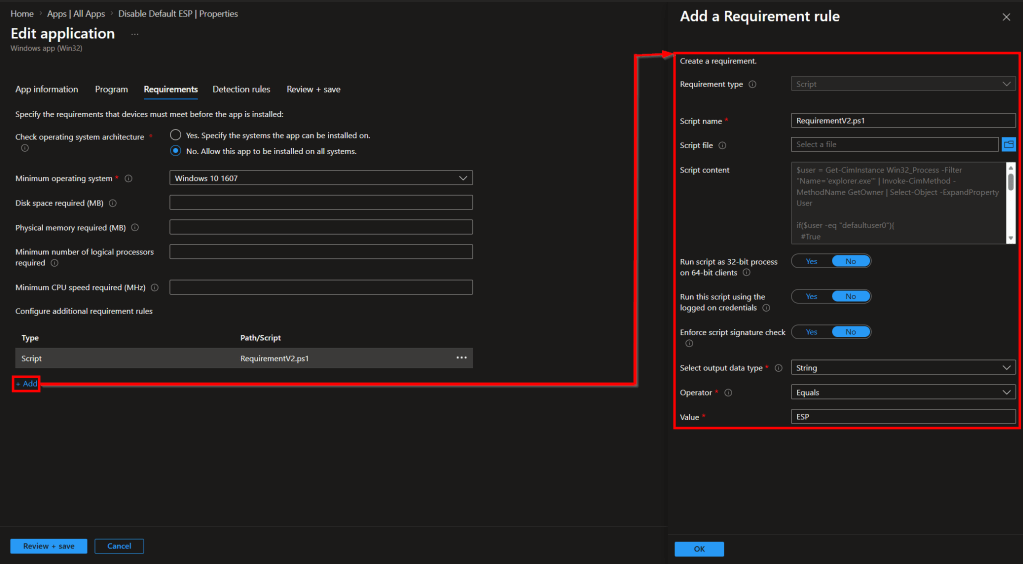
Task: Click the info icon next to Operator label
Action: pyautogui.click(x=727, y=393)
